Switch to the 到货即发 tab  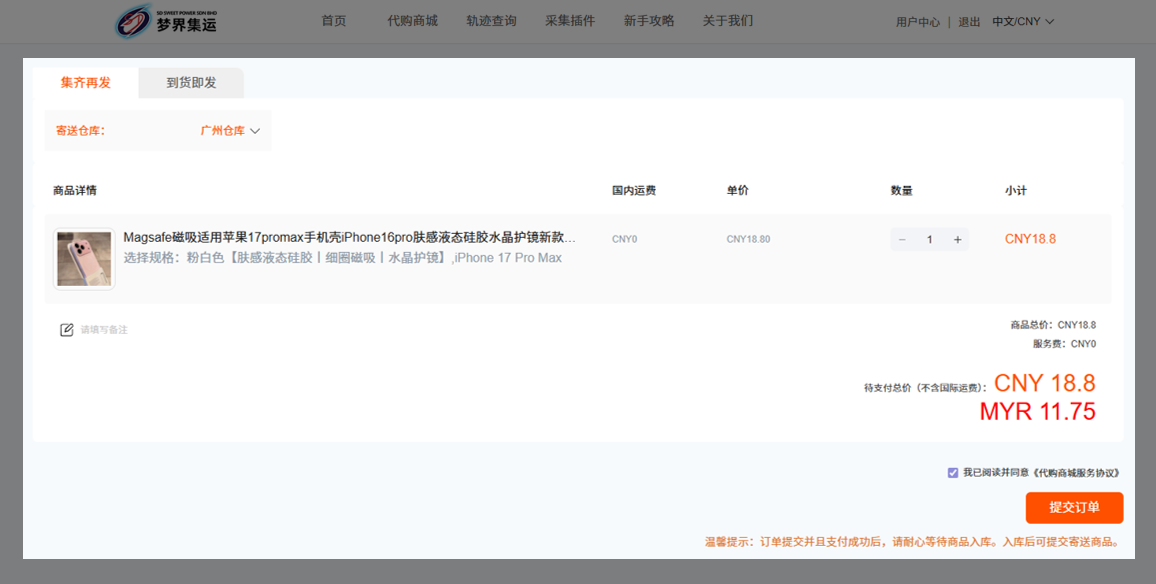pos(191,83)
